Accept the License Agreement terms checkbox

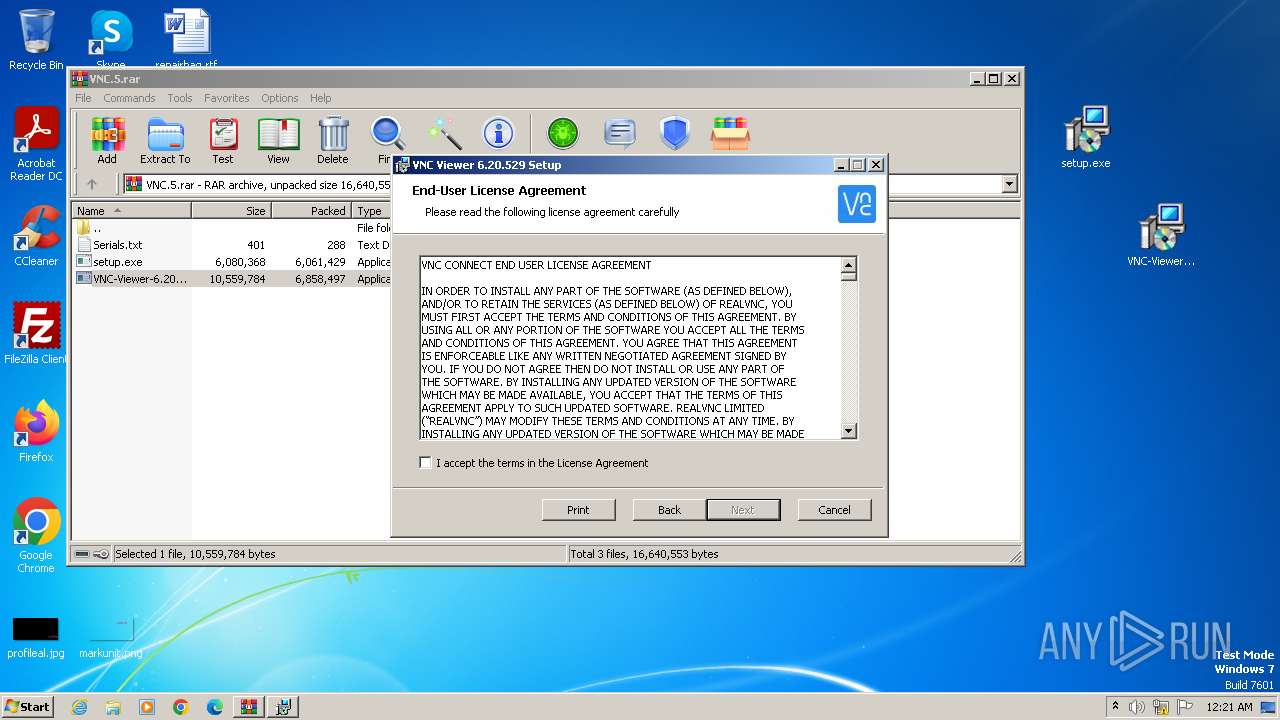tap(426, 463)
